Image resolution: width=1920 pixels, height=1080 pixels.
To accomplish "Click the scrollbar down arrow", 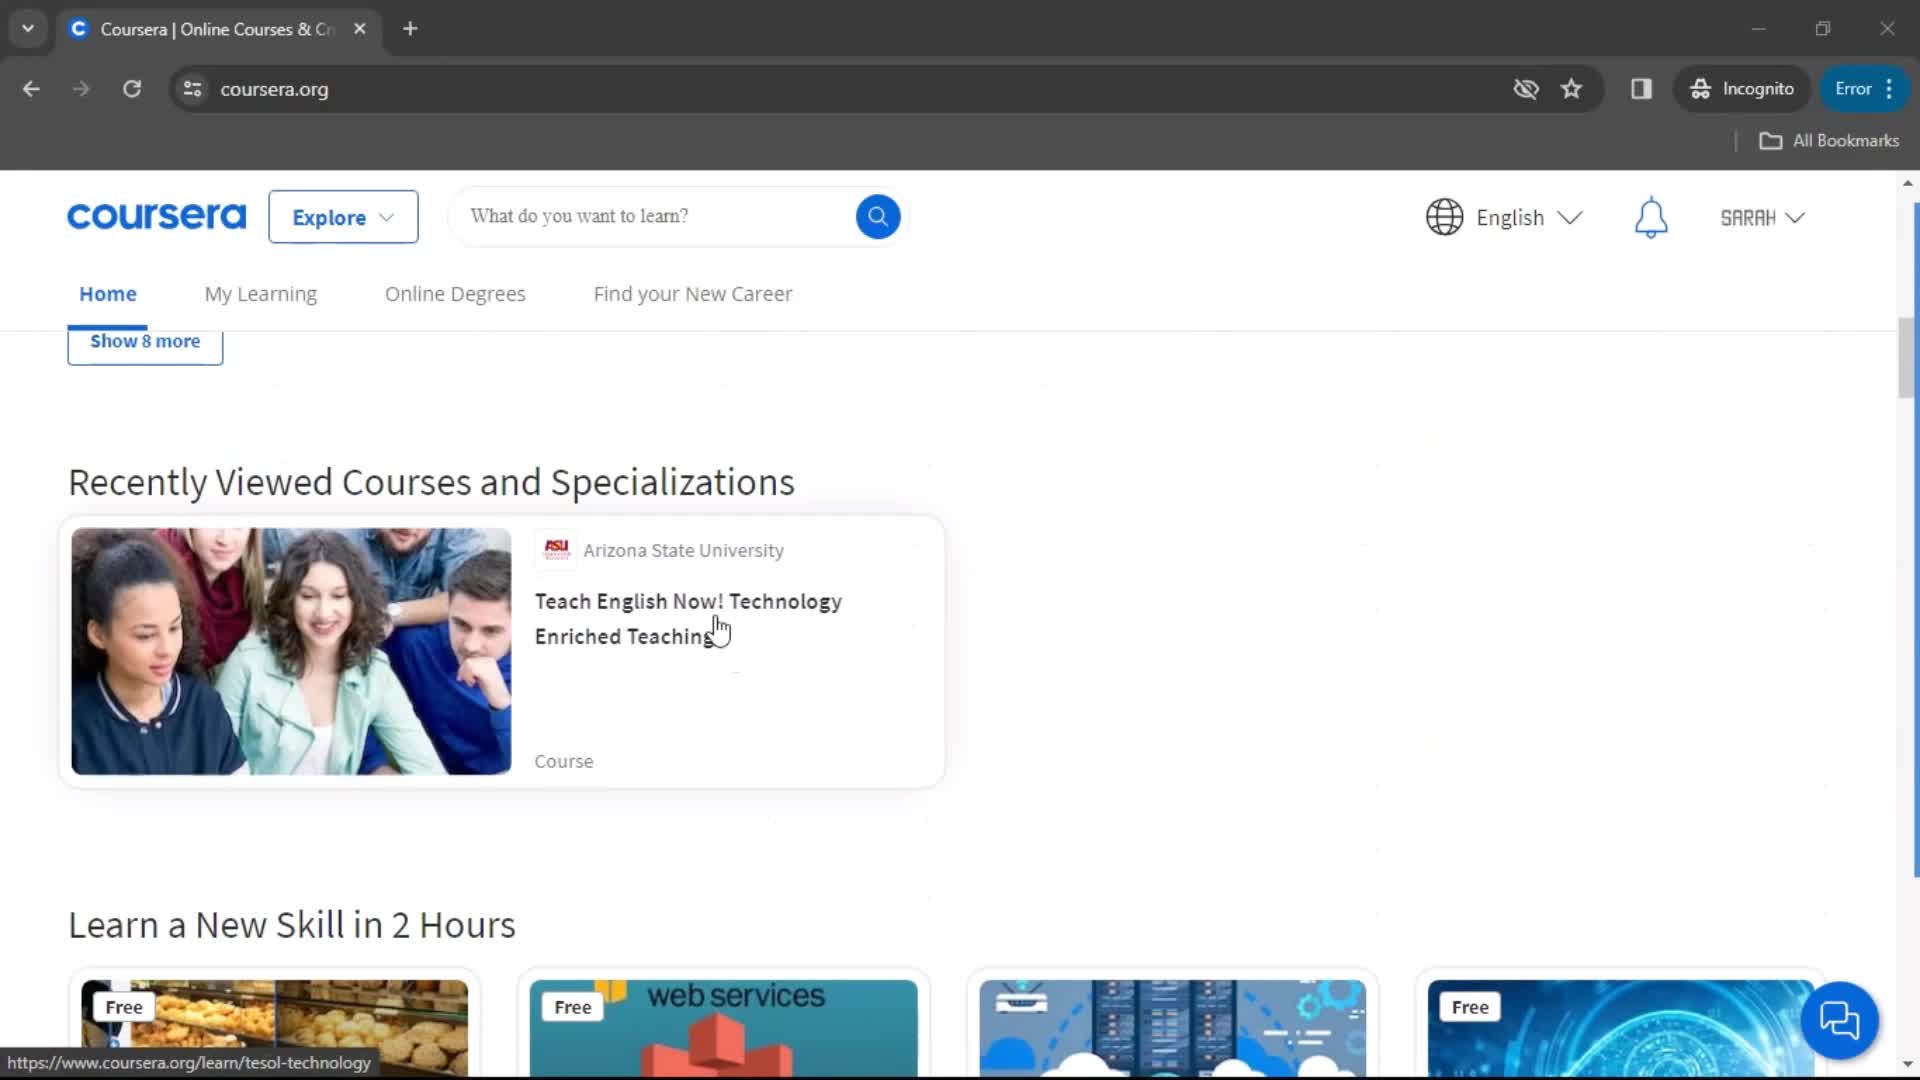I will 1907,1065.
